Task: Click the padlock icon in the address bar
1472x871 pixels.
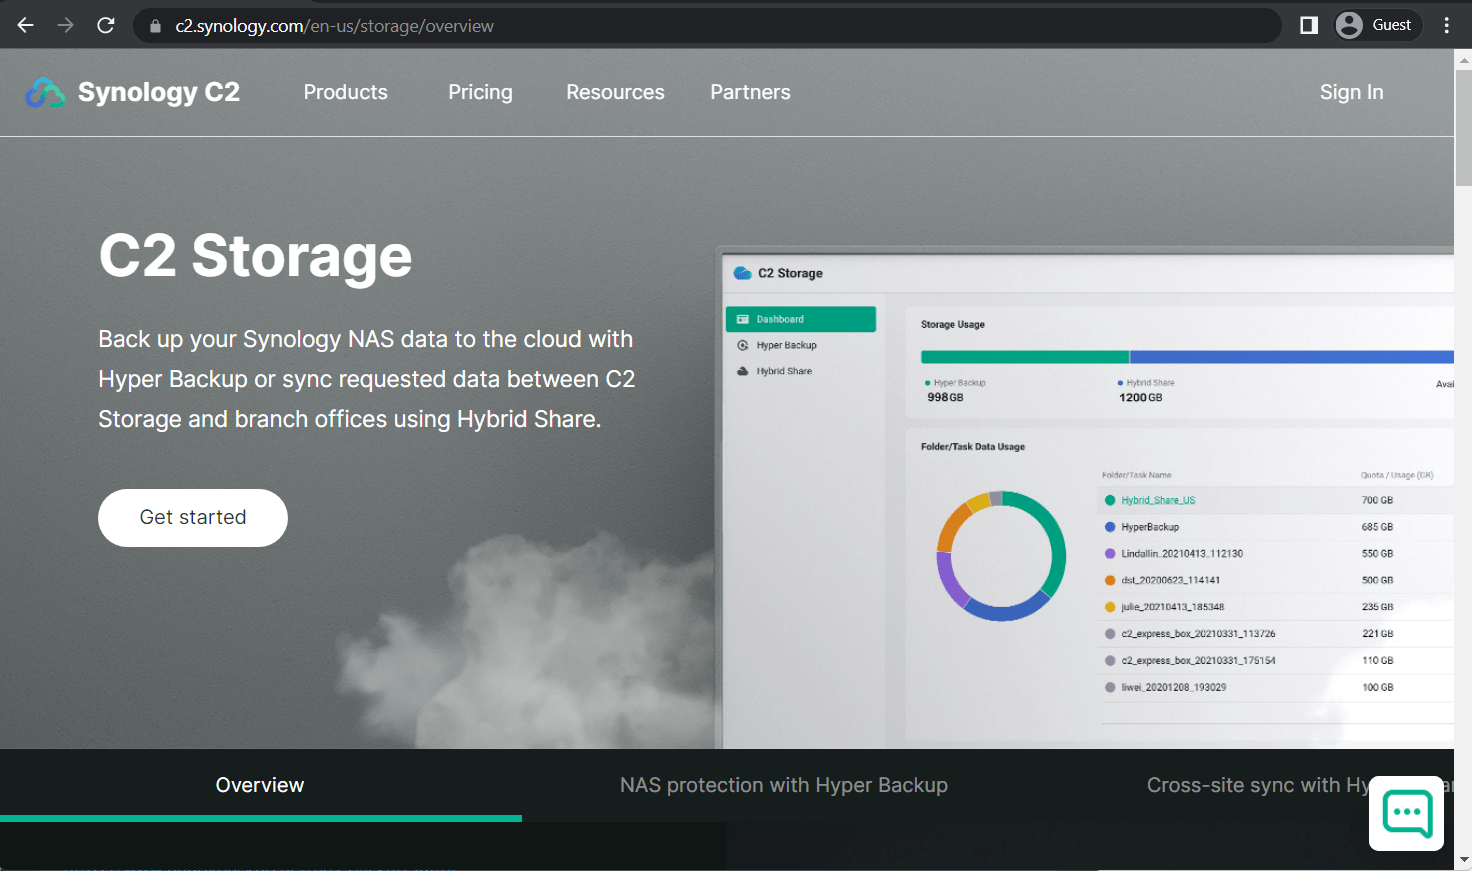Action: 154,25
